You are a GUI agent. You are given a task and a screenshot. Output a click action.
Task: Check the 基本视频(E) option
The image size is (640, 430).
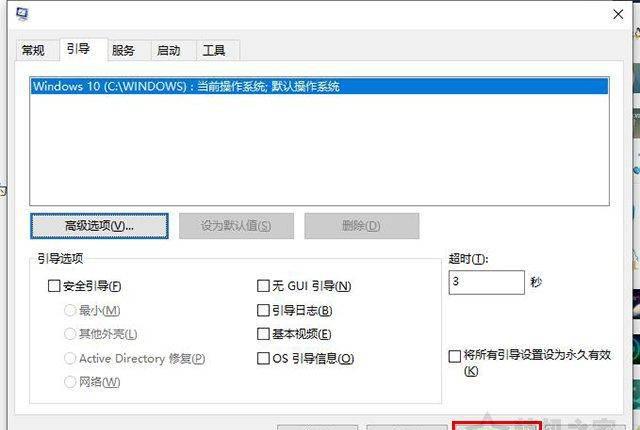pyautogui.click(x=263, y=334)
